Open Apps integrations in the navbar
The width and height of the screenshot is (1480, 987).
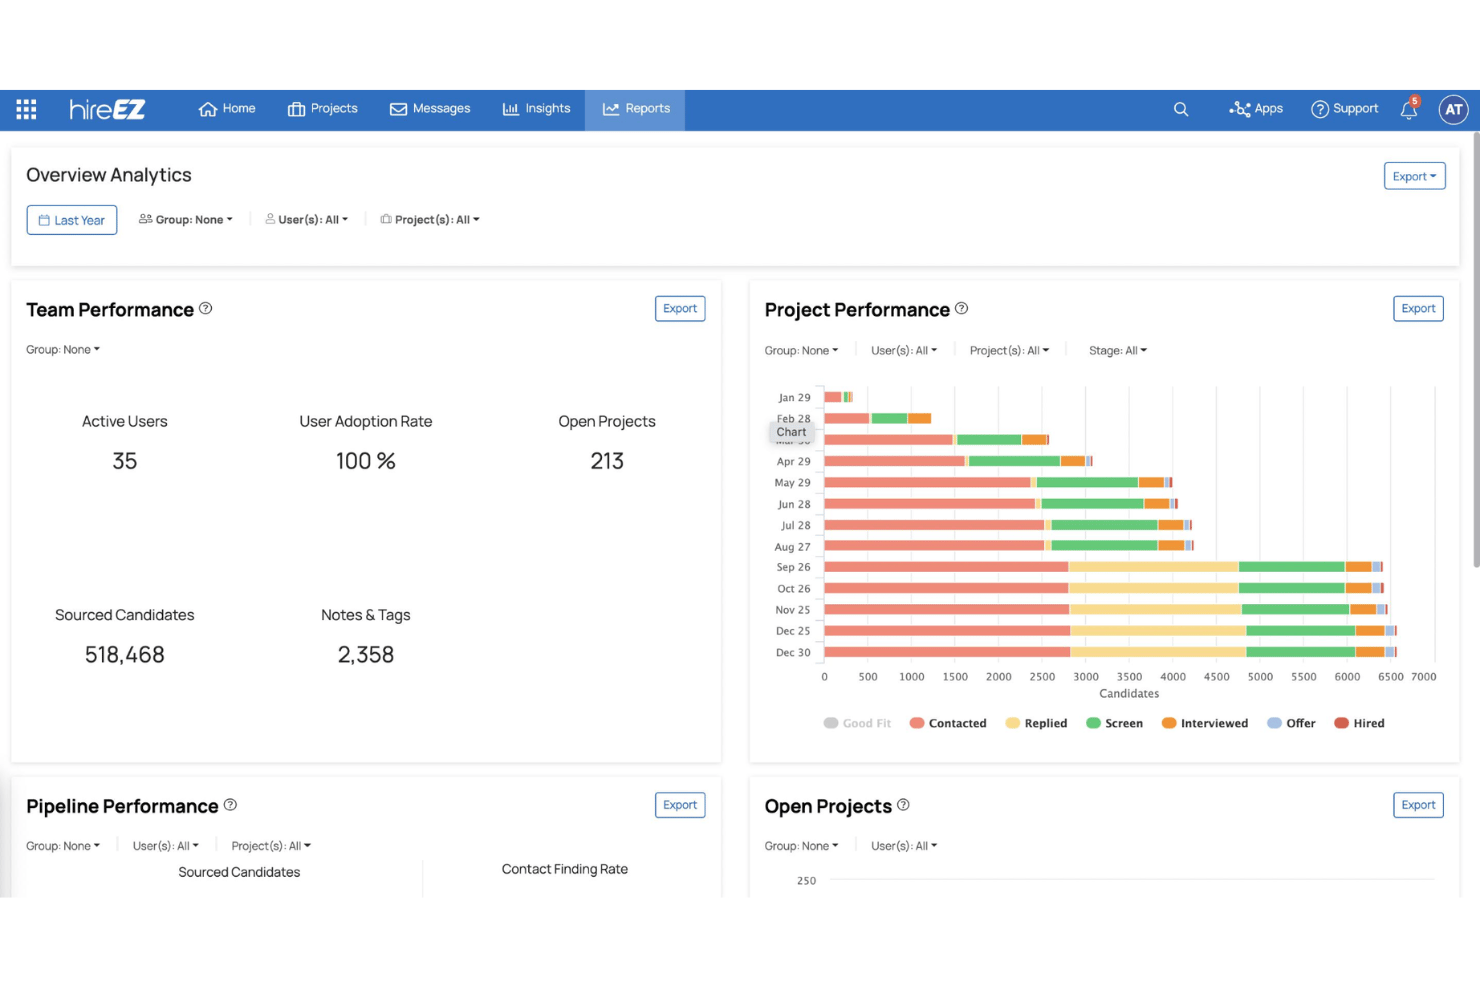[1256, 109]
